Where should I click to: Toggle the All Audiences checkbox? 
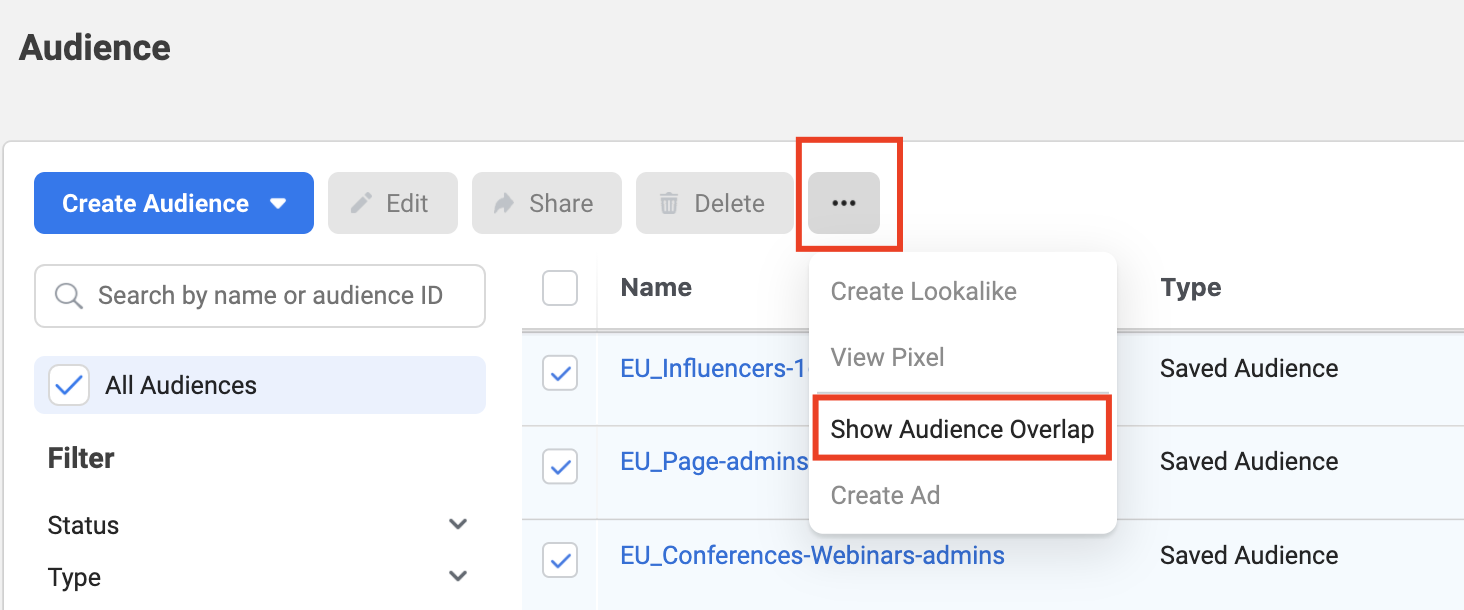pyautogui.click(x=69, y=386)
